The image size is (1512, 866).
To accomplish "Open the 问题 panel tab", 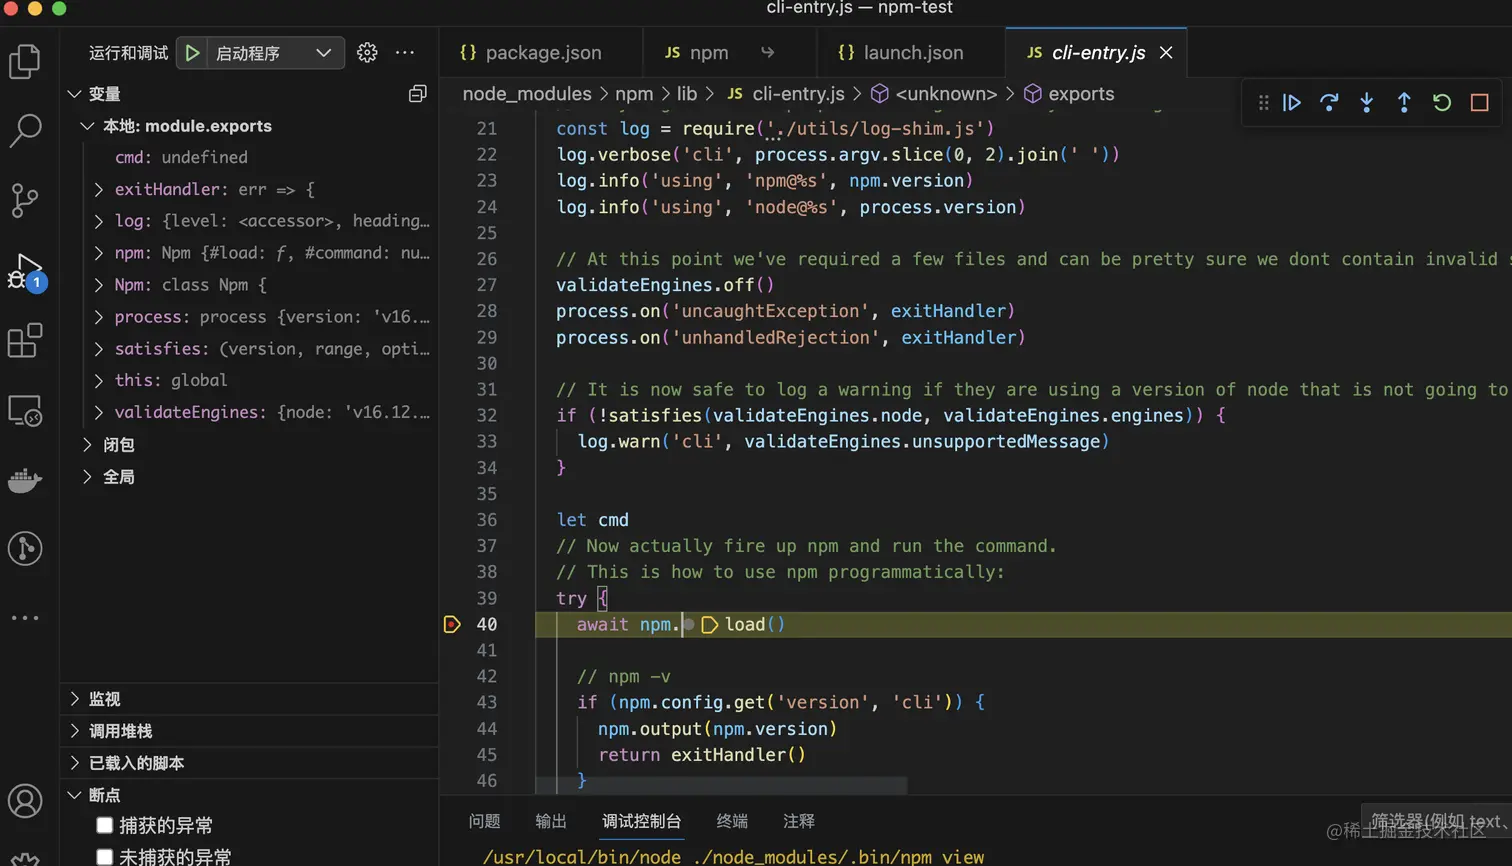I will point(484,821).
